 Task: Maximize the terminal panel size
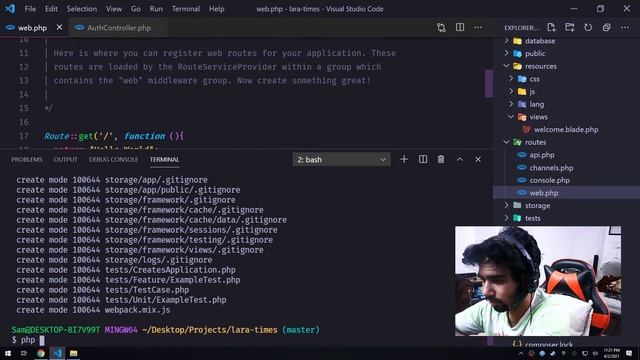tap(460, 159)
